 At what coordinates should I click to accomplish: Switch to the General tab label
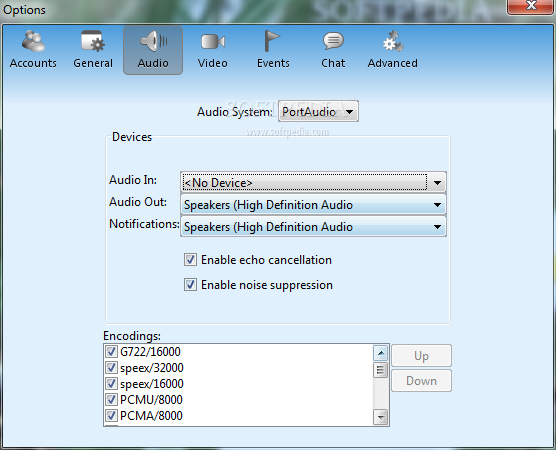click(x=93, y=63)
